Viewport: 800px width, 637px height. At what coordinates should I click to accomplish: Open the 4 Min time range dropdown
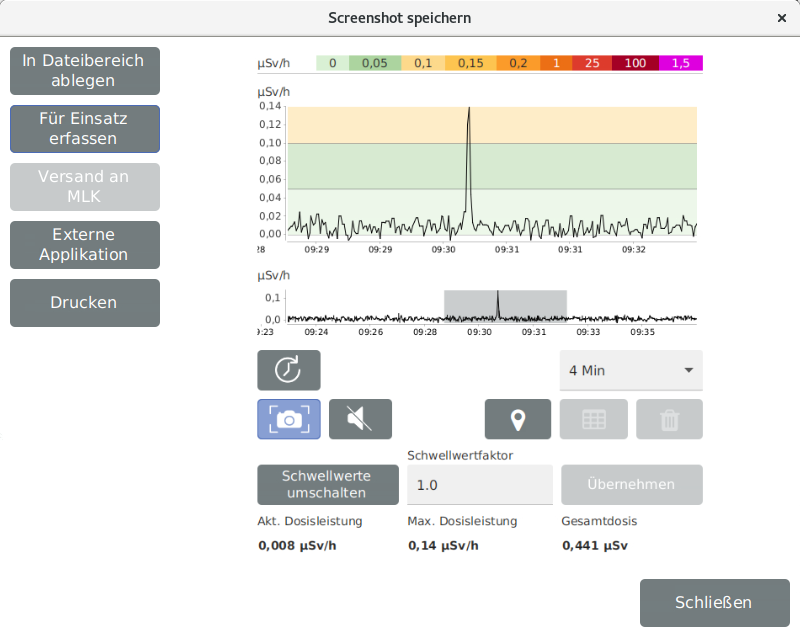coord(631,370)
